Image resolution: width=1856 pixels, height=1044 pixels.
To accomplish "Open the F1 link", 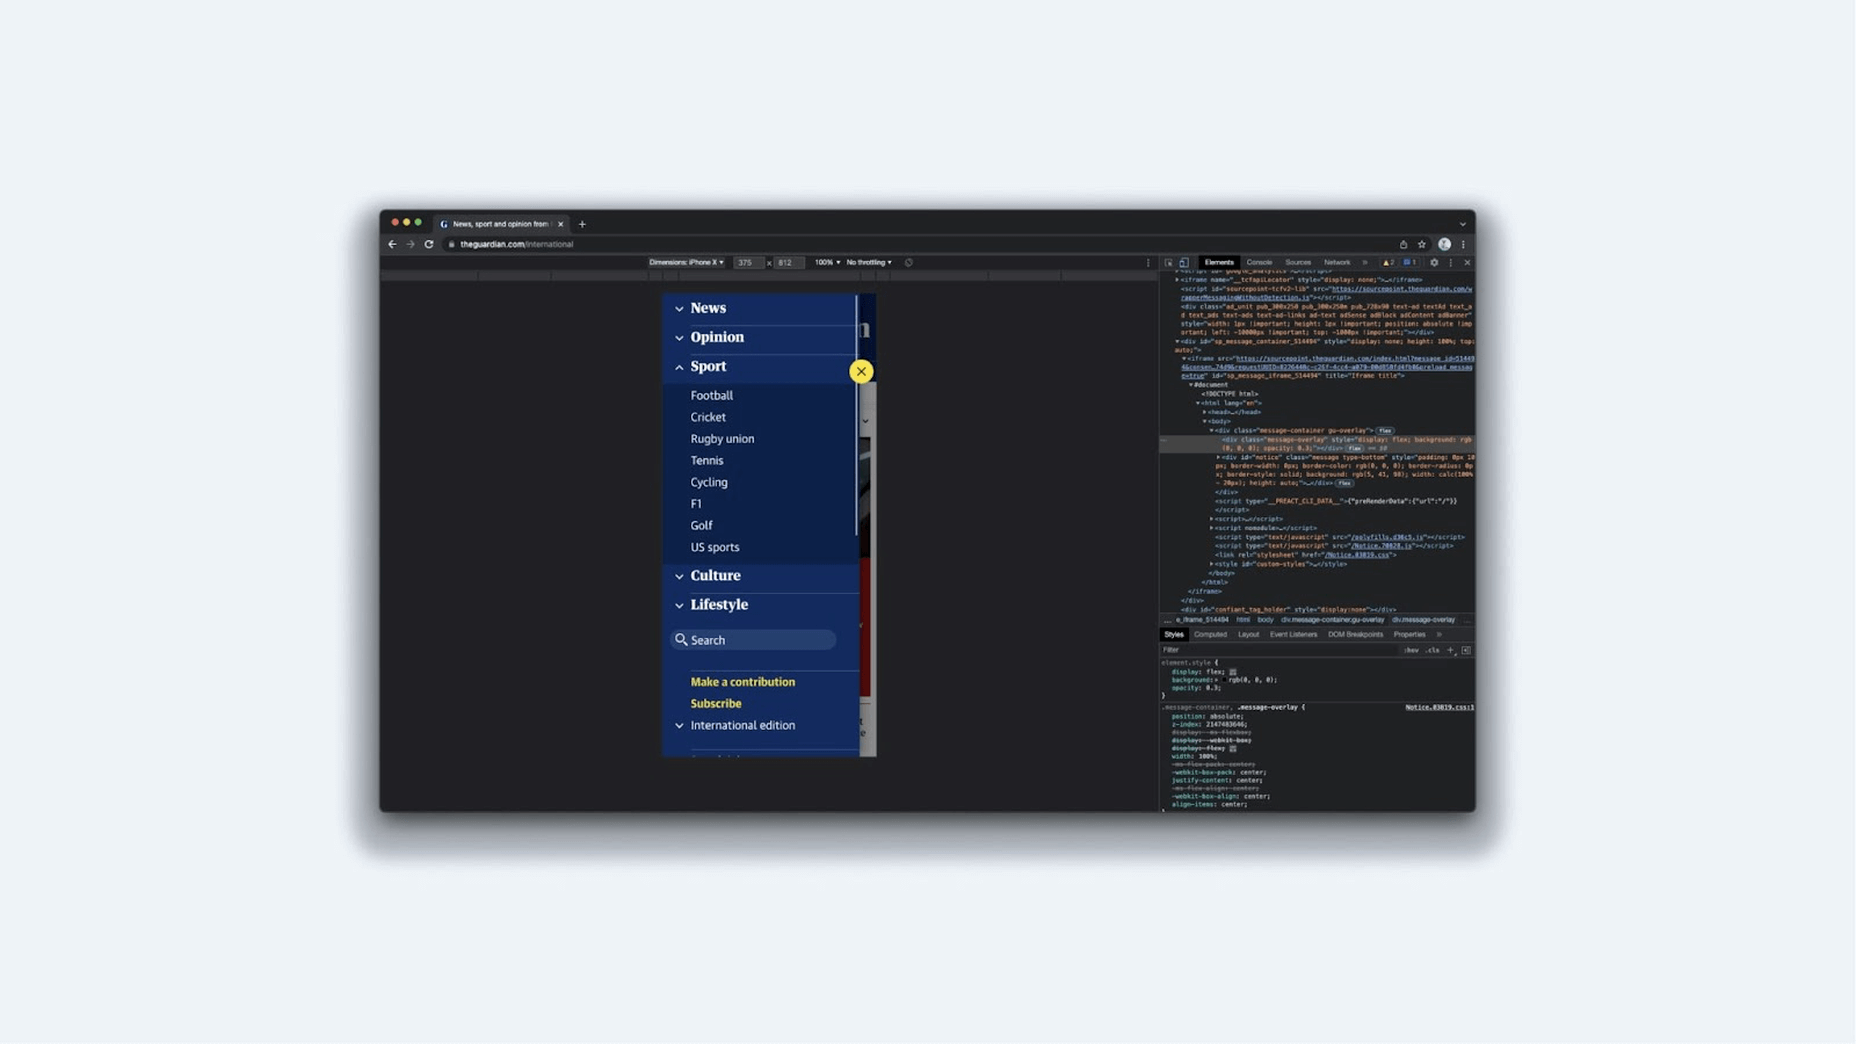I will click(696, 504).
